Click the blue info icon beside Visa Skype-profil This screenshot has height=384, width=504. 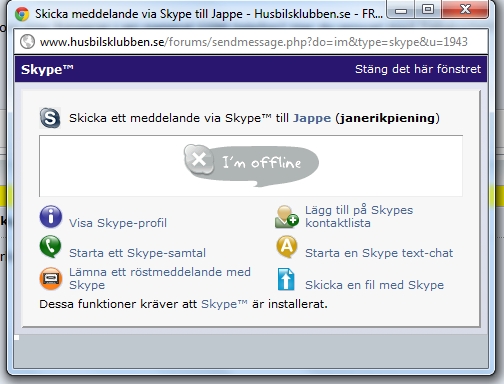(x=51, y=217)
